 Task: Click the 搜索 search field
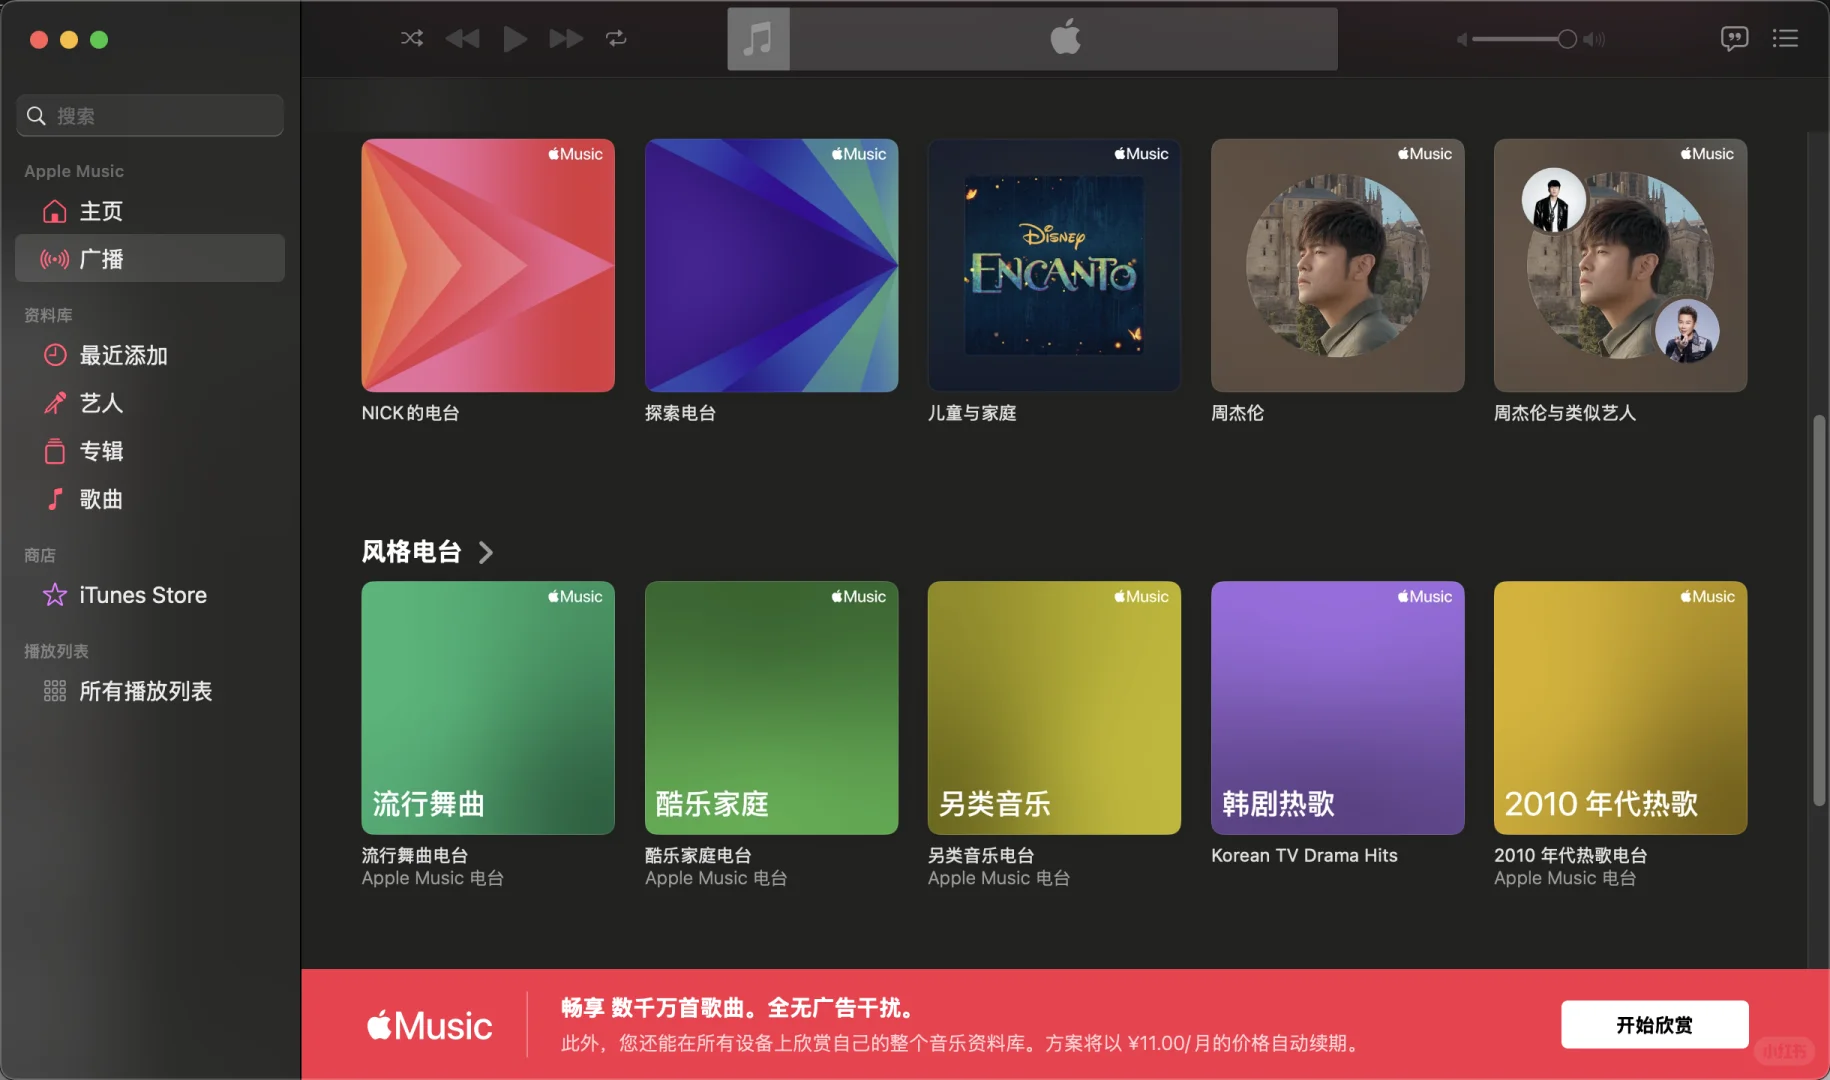click(x=149, y=115)
